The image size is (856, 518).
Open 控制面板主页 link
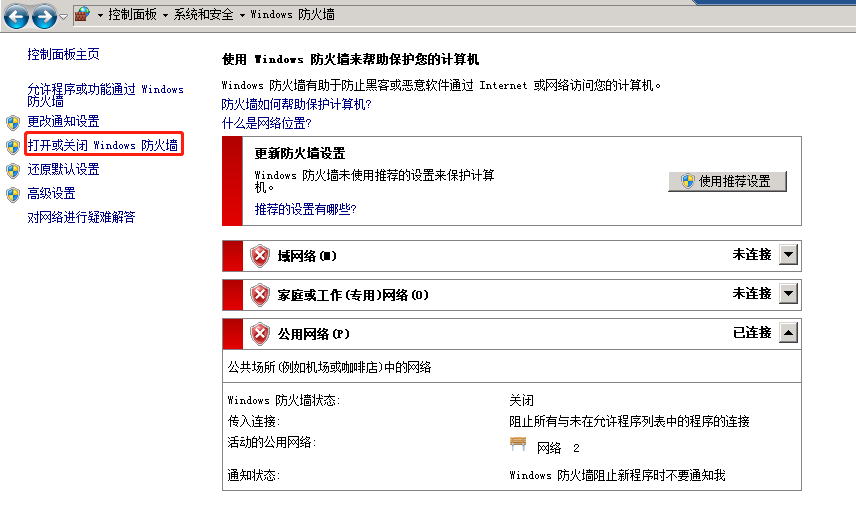(x=63, y=54)
